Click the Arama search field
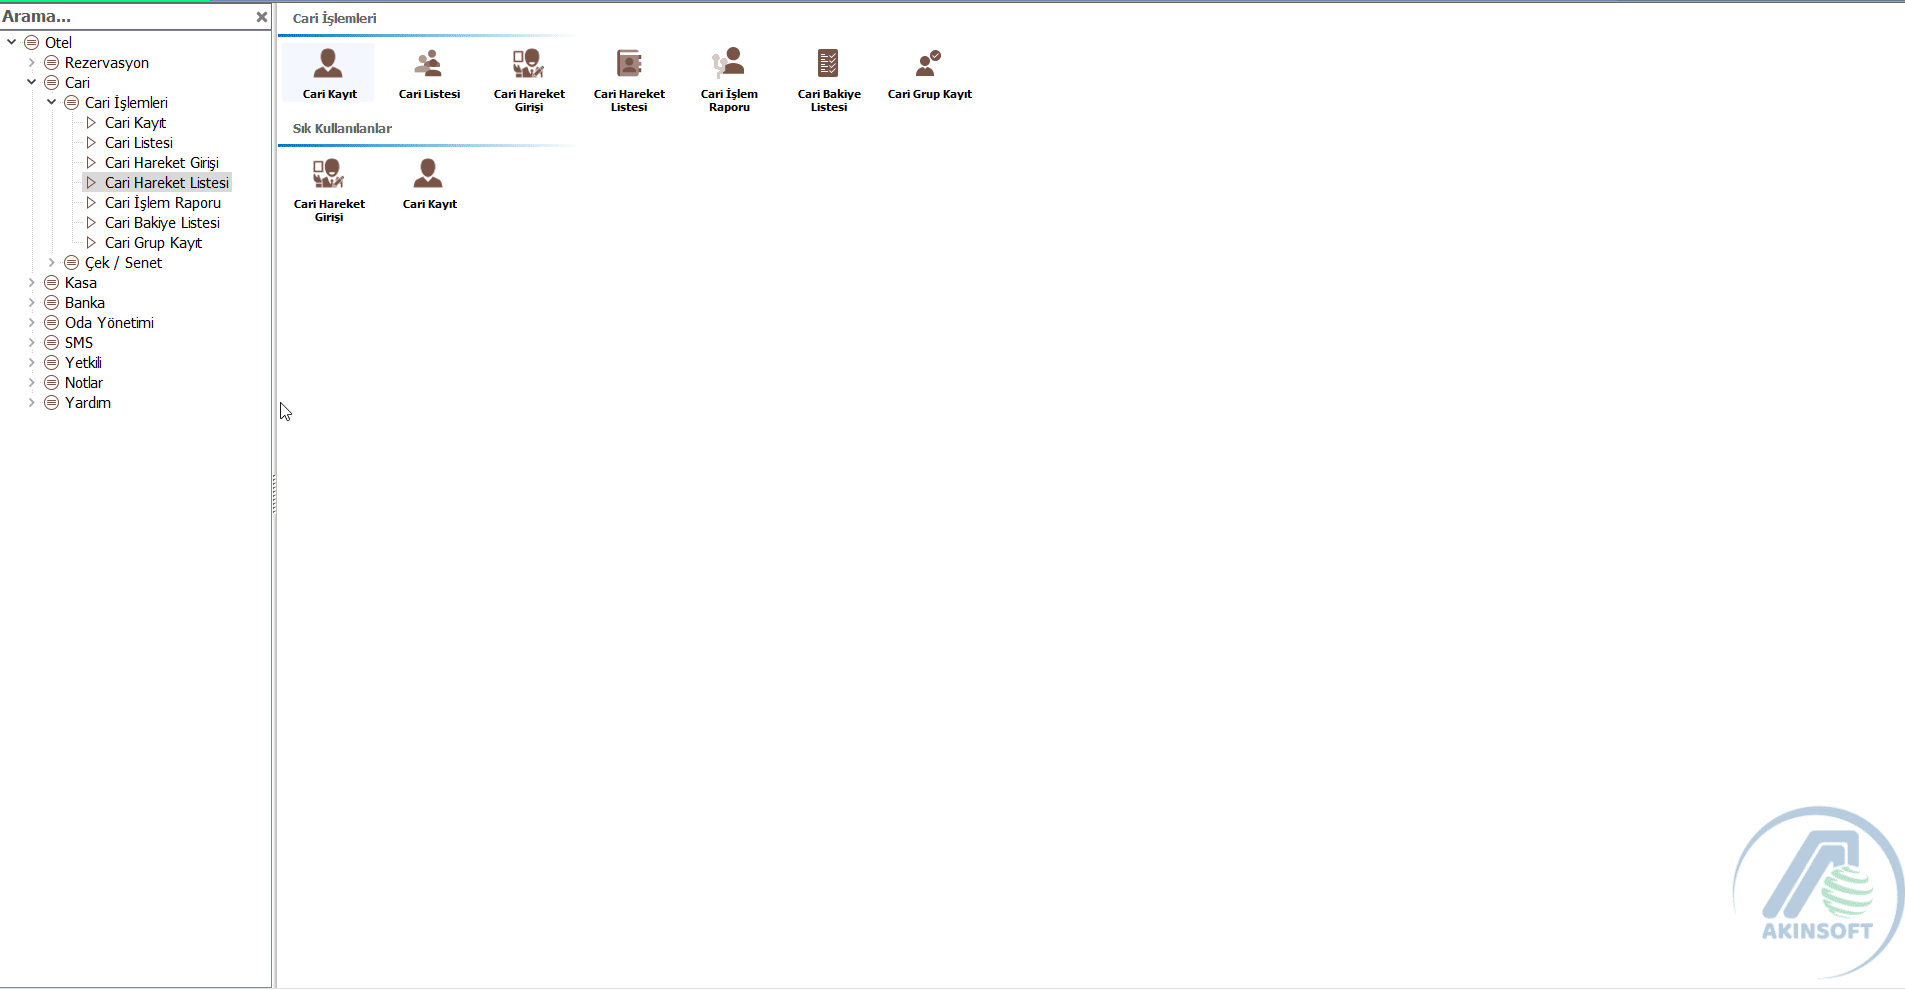 [x=127, y=17]
